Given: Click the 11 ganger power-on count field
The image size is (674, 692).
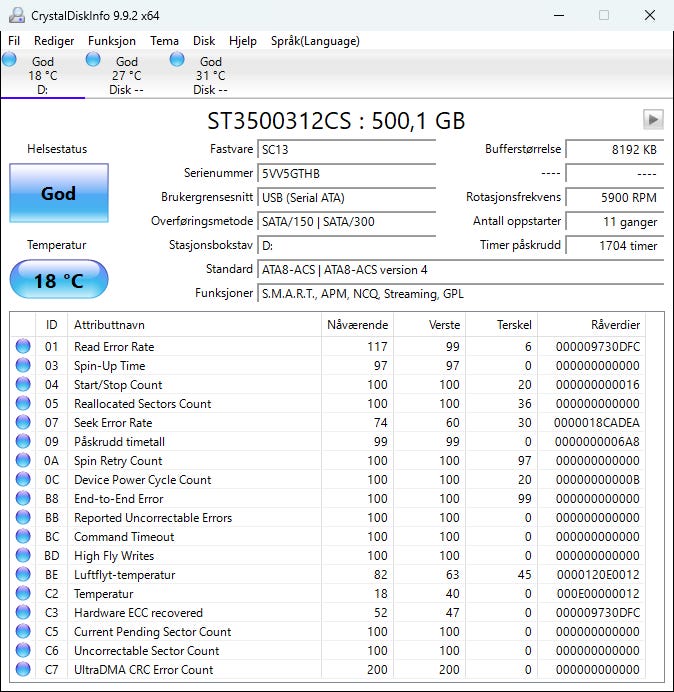Looking at the screenshot, I should click(x=615, y=222).
